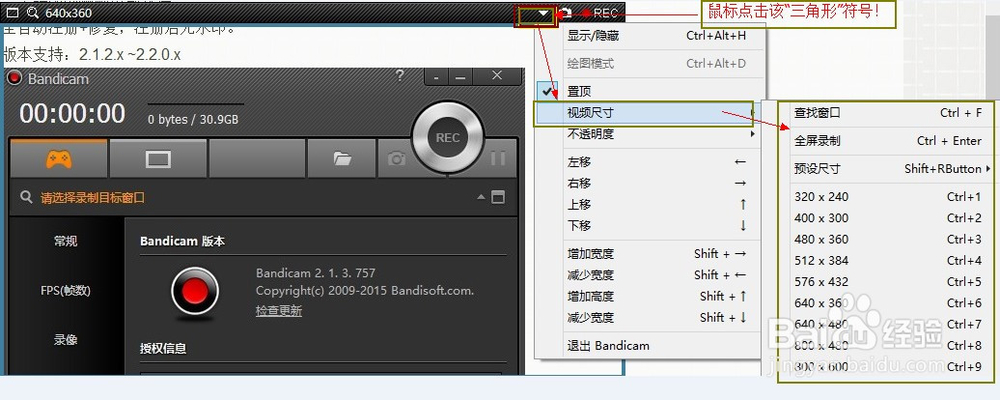Choose 减少宽度 with Shift + ← shortcut
This screenshot has height=400, width=1000.
[x=649, y=275]
